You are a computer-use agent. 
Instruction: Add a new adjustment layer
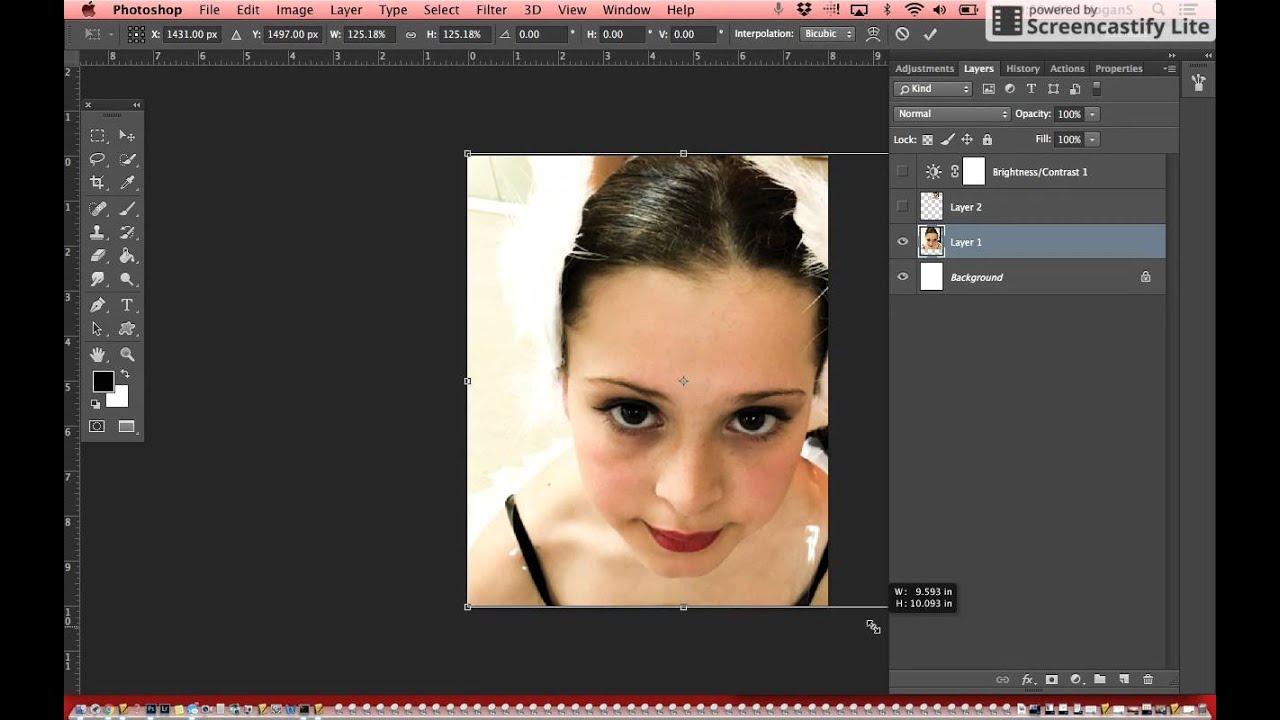coord(1076,680)
